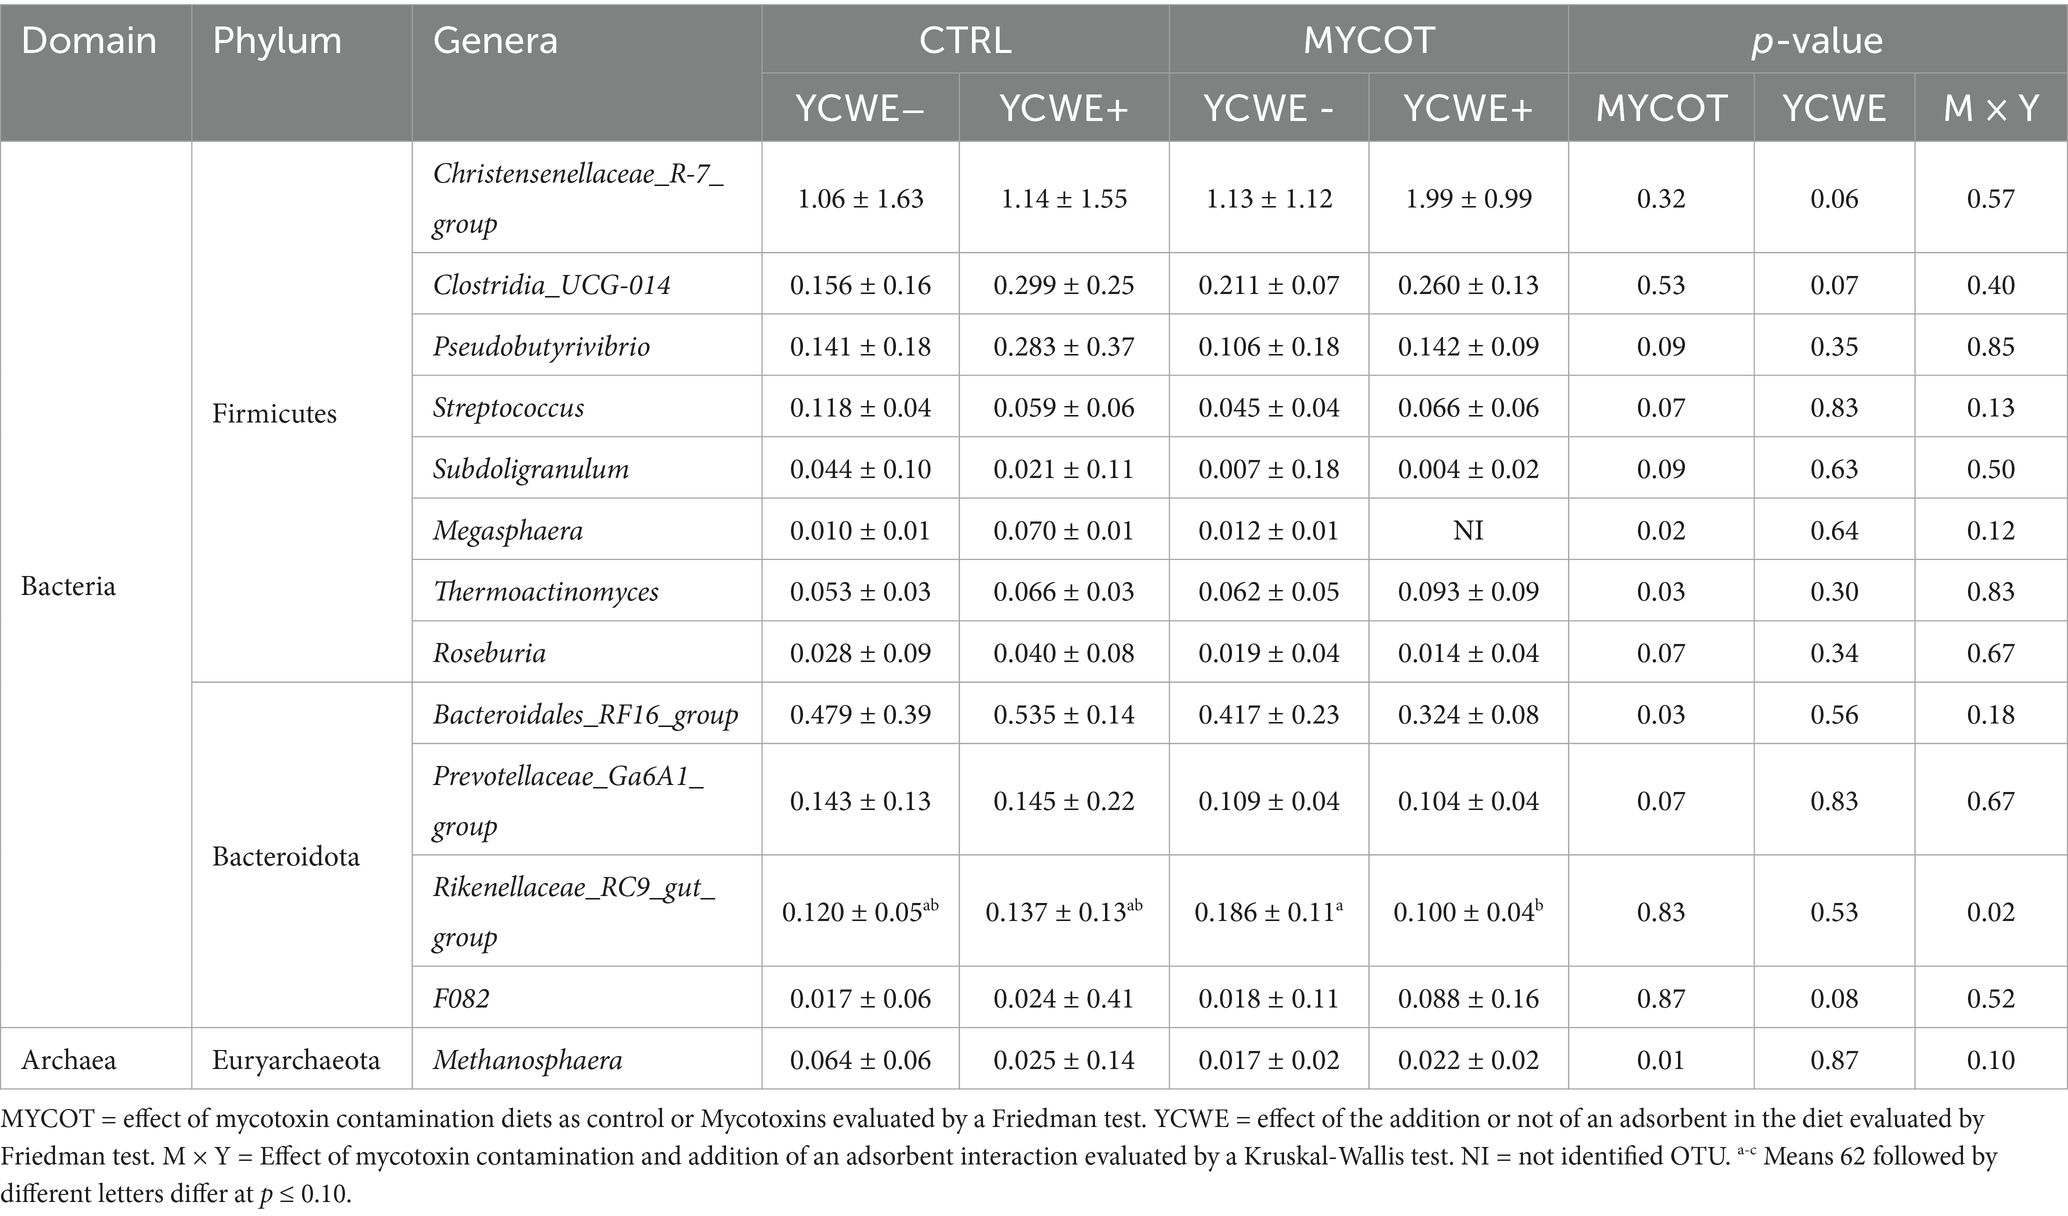
Task: Click the NI cell in Megasphaera row
Action: point(1468,530)
